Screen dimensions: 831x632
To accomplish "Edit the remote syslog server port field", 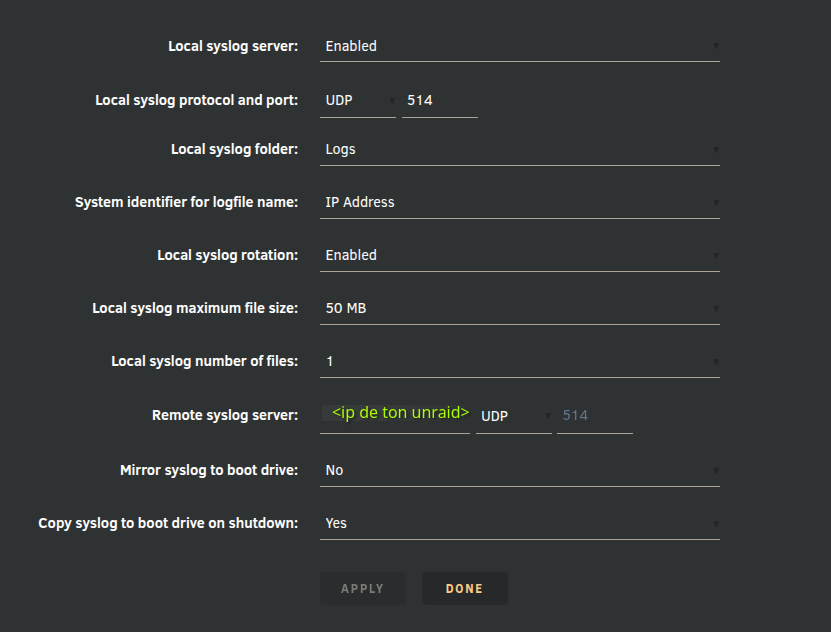I will (x=595, y=416).
